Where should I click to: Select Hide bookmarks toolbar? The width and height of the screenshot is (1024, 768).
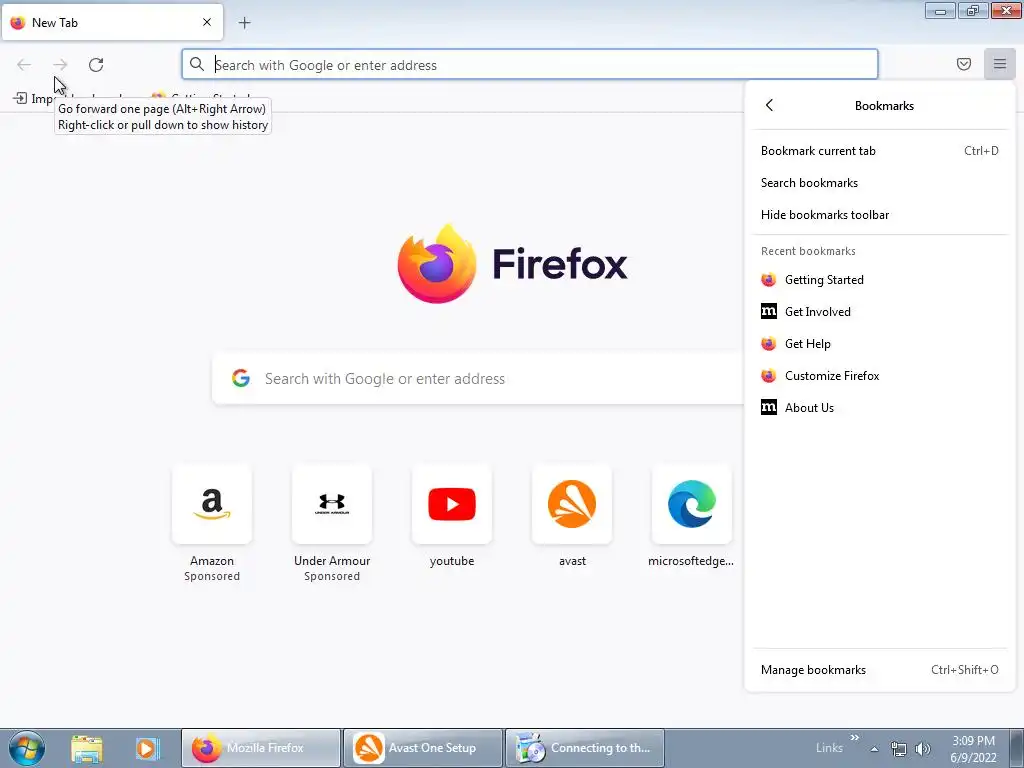[x=880, y=215]
